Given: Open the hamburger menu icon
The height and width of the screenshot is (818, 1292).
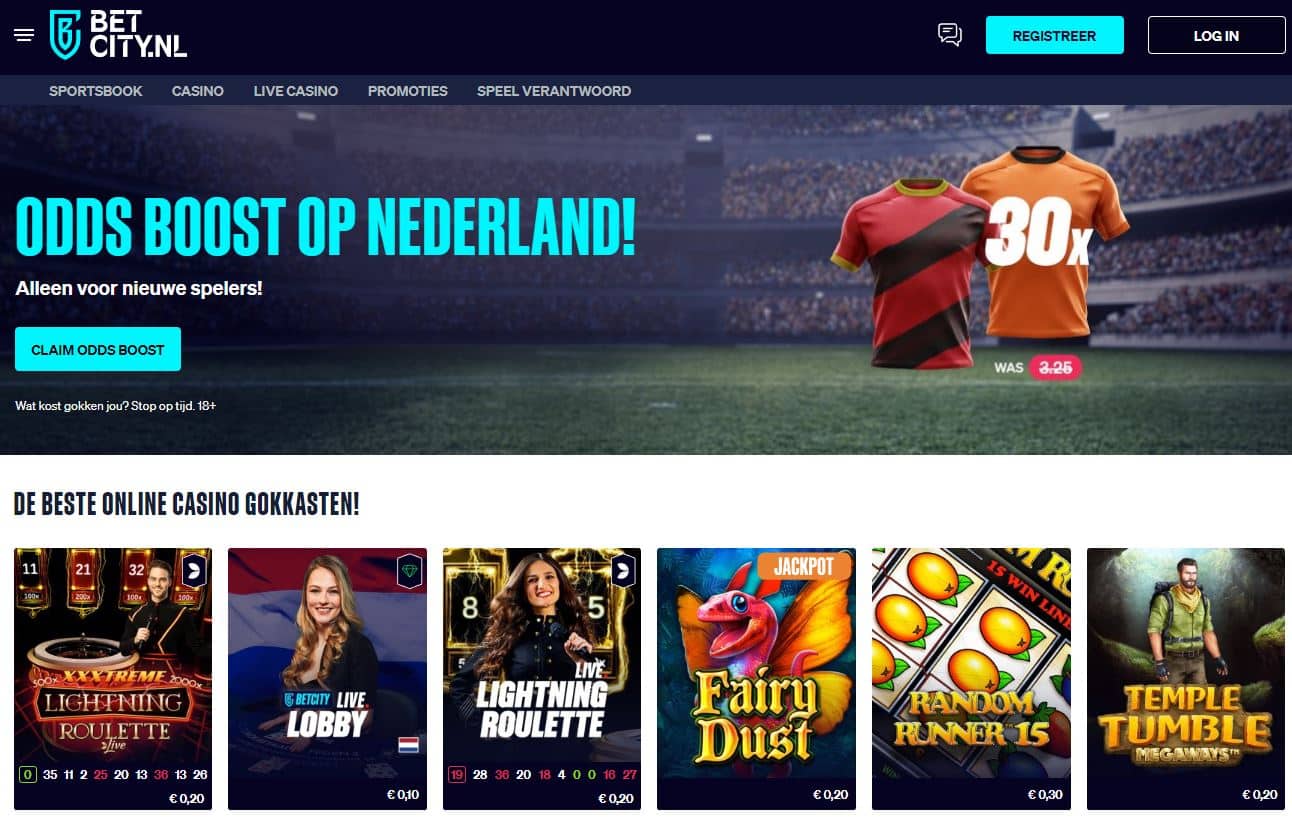Looking at the screenshot, I should [24, 35].
